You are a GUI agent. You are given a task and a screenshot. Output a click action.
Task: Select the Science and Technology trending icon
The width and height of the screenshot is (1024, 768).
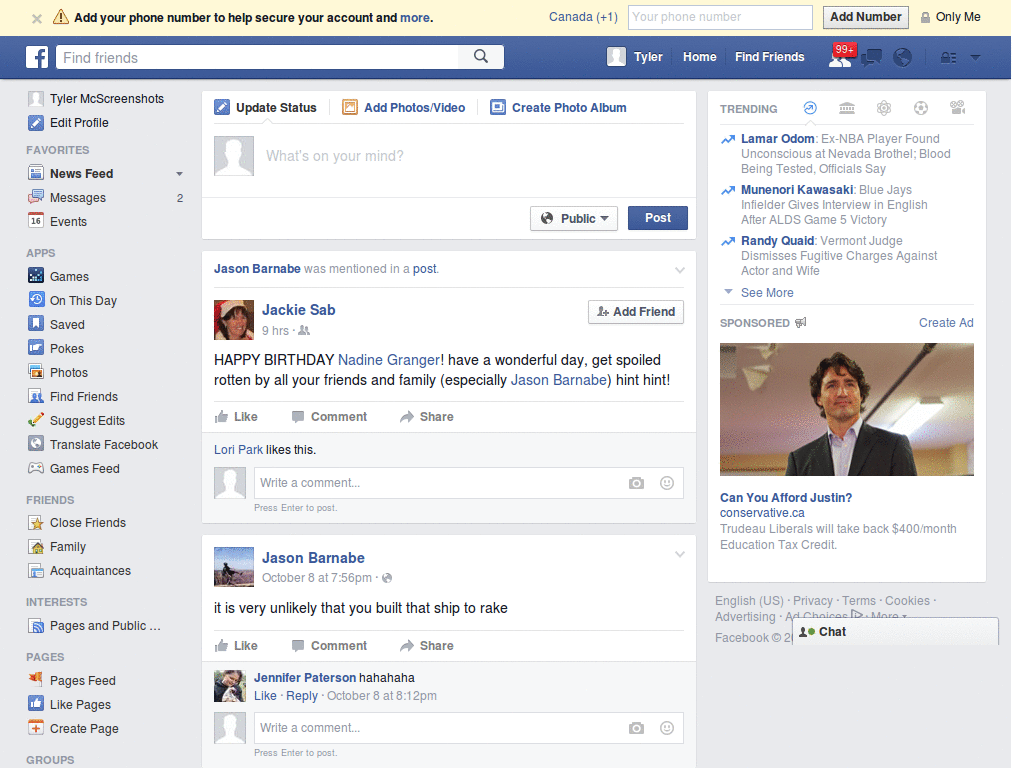(884, 108)
